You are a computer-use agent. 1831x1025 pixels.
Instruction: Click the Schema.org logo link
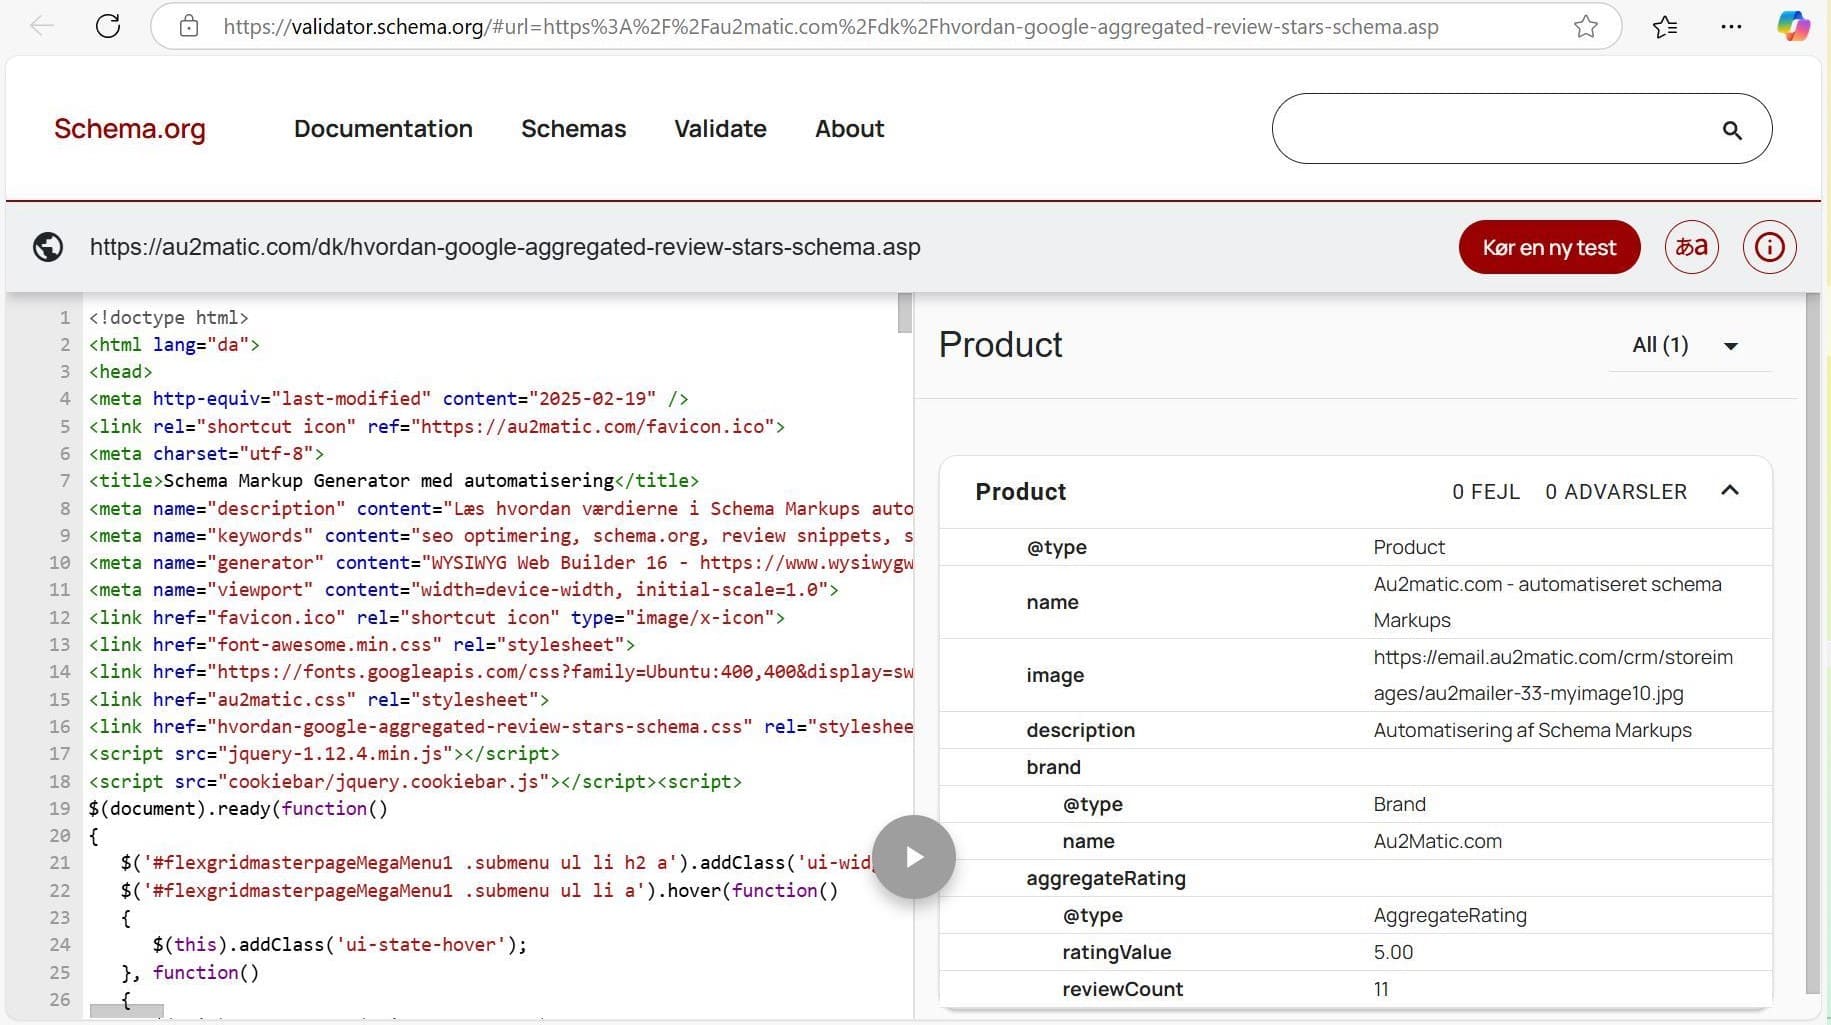(130, 129)
